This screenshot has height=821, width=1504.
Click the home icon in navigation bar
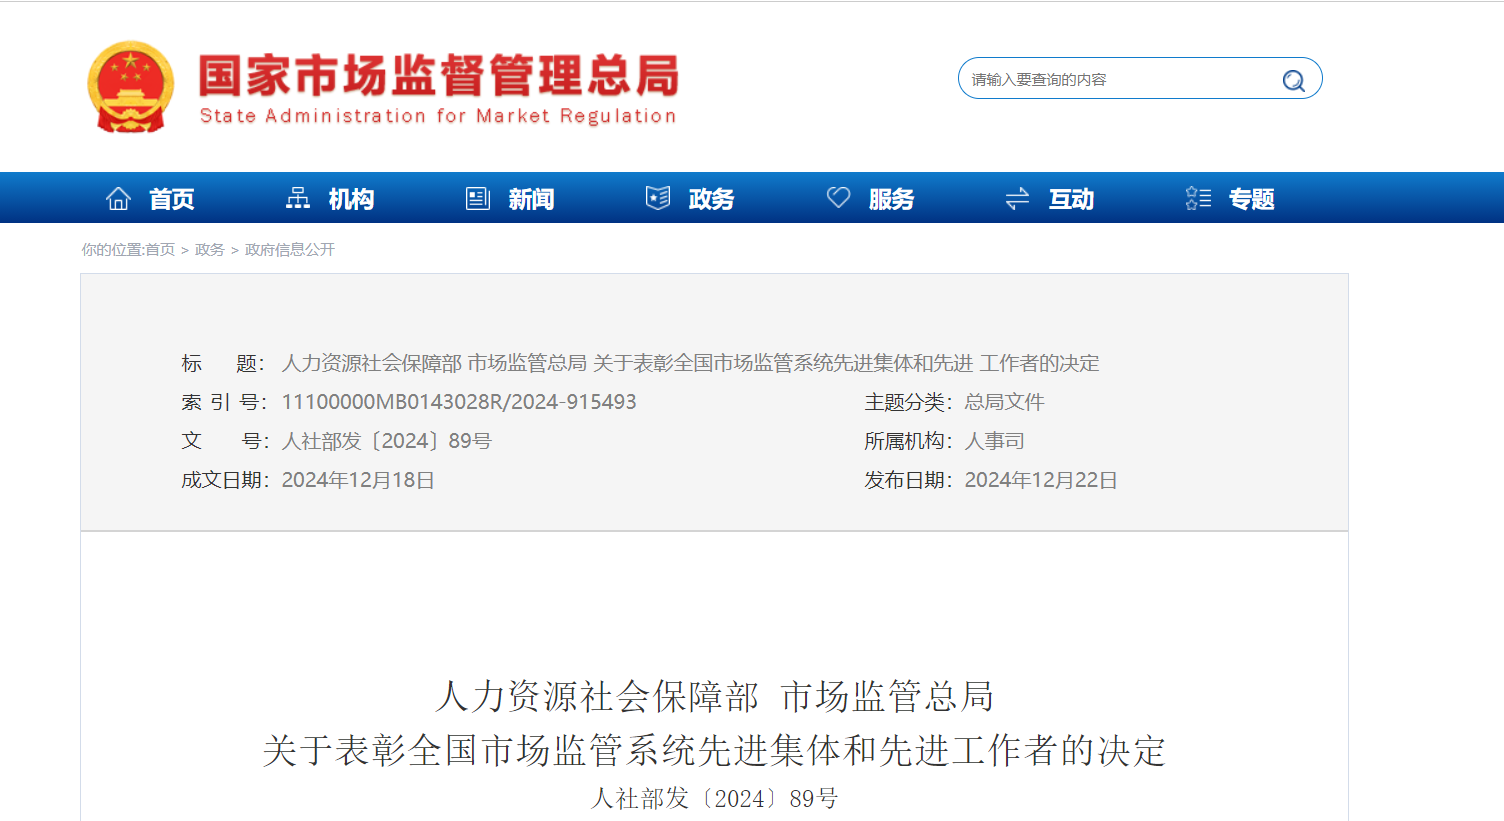[118, 198]
